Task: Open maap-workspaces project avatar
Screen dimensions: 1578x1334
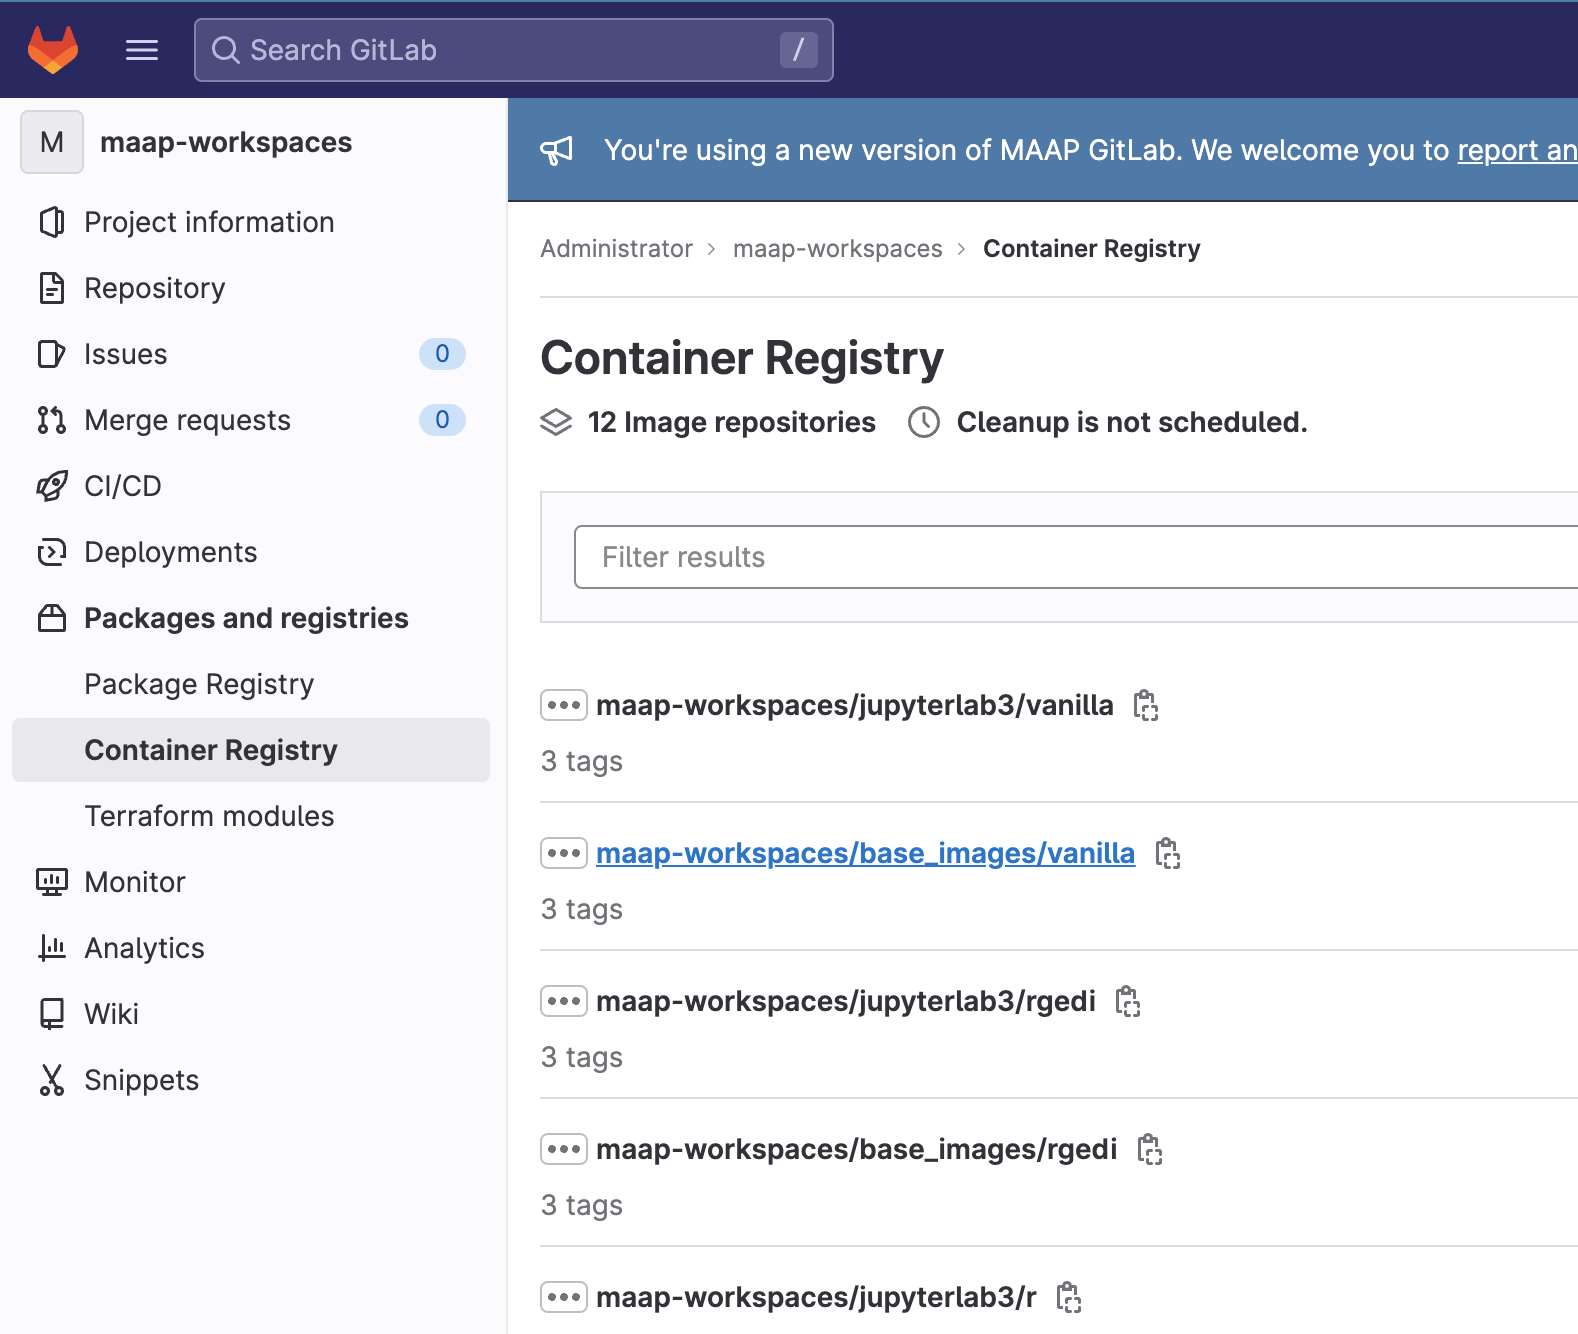Action: coord(52,142)
